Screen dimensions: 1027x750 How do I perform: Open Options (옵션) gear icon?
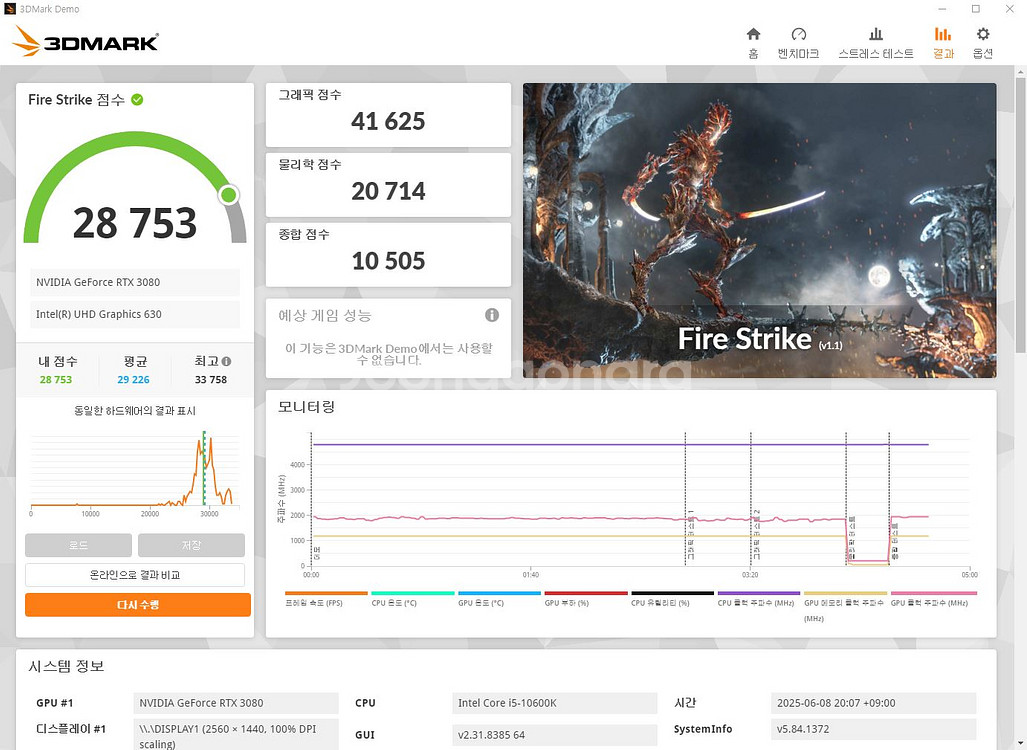click(982, 34)
